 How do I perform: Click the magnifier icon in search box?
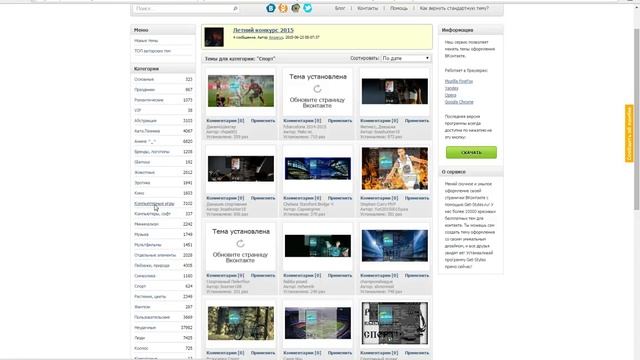[235, 8]
